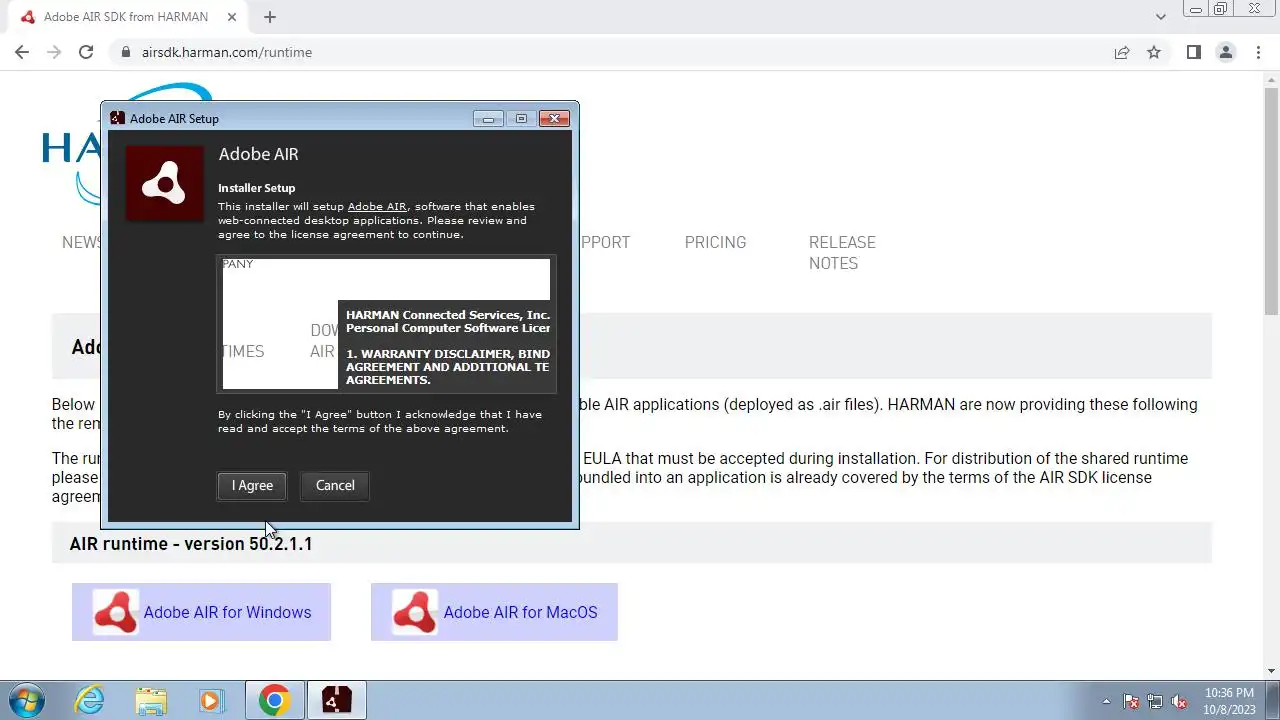Open Action Center flag icon
The image size is (1280, 720).
tap(1131, 701)
